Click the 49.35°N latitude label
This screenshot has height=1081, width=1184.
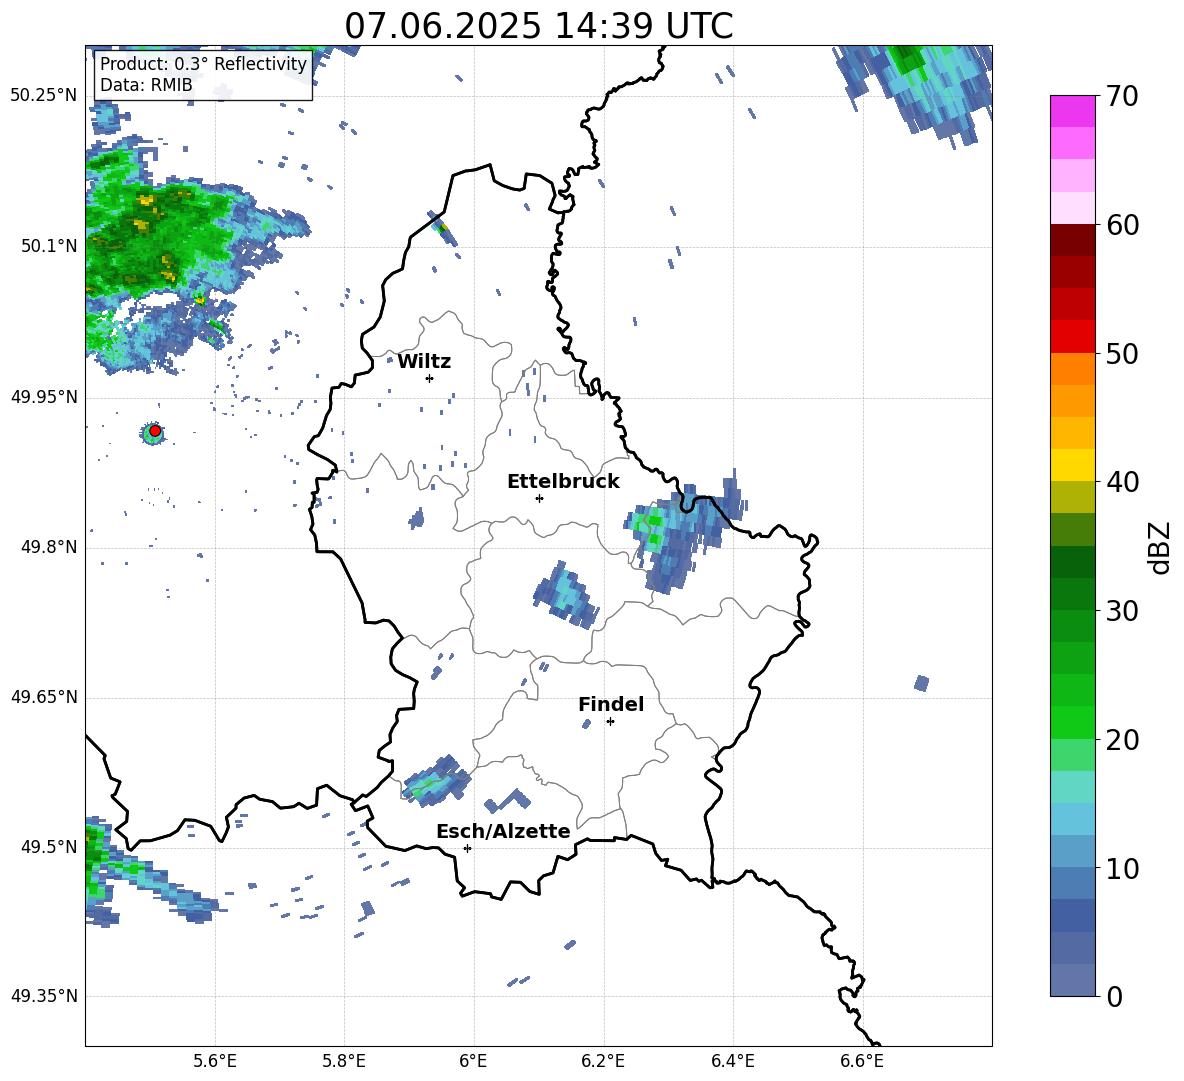point(44,996)
